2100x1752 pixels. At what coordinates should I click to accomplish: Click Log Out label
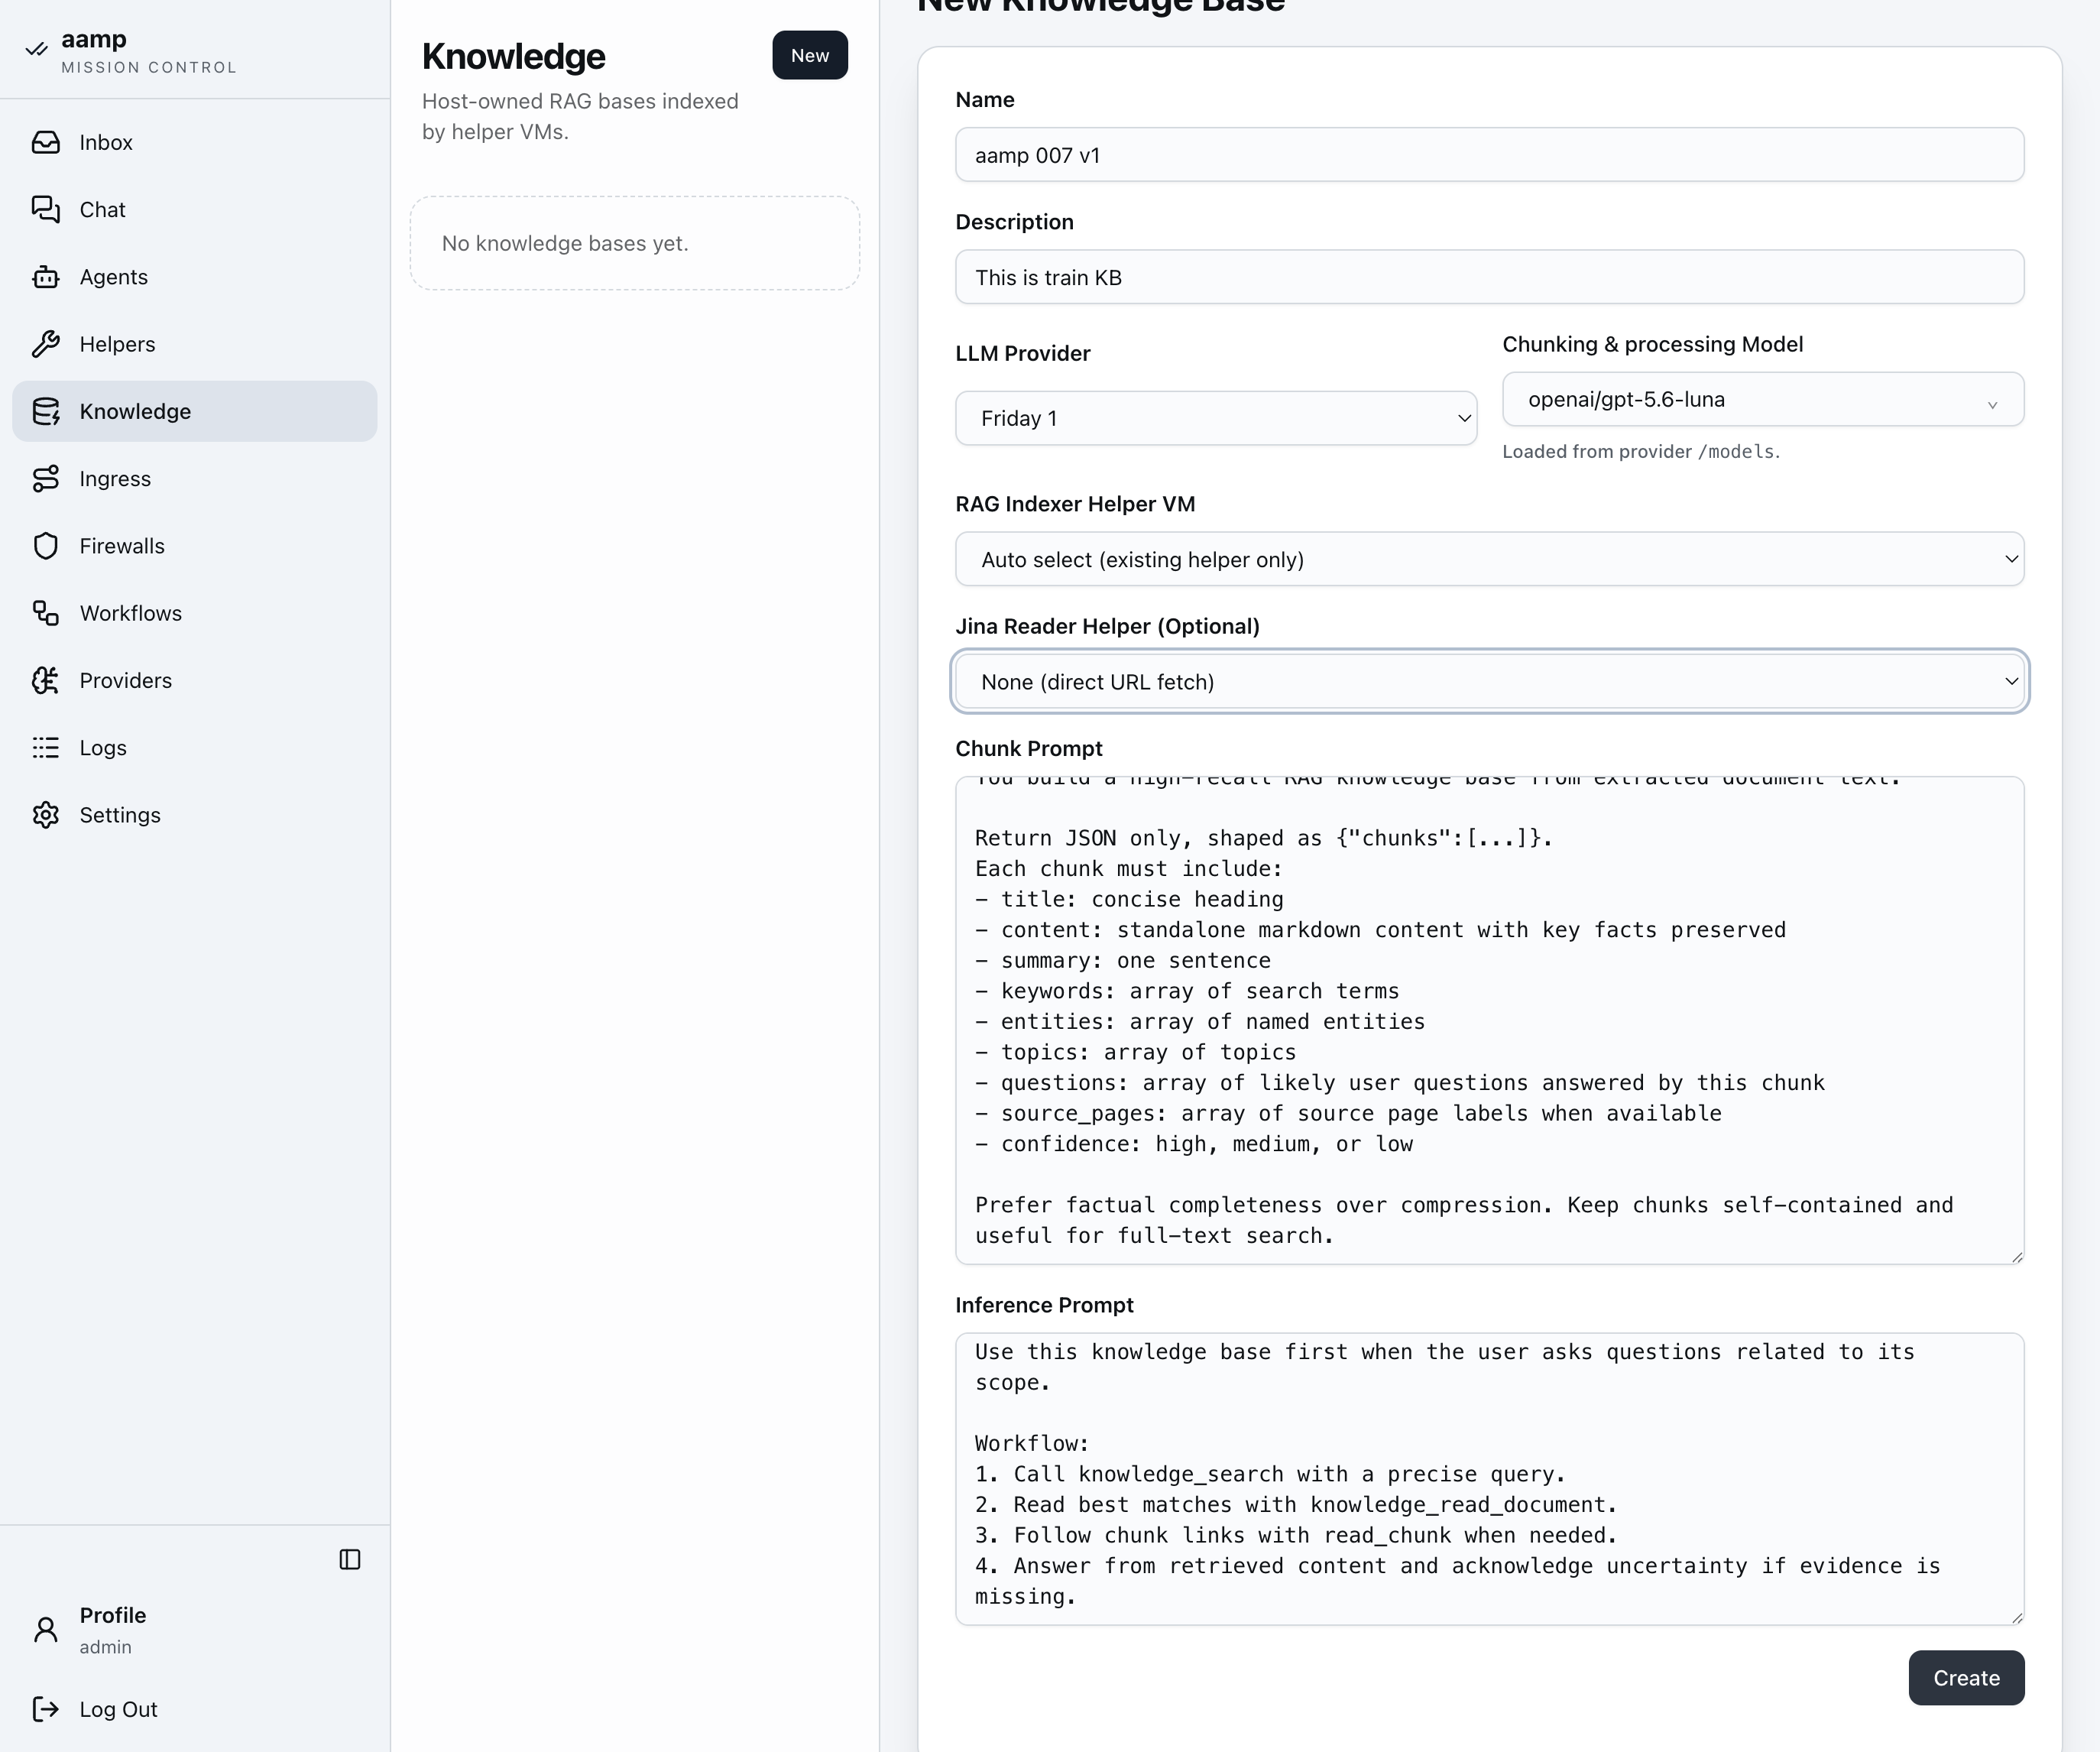[x=118, y=1709]
